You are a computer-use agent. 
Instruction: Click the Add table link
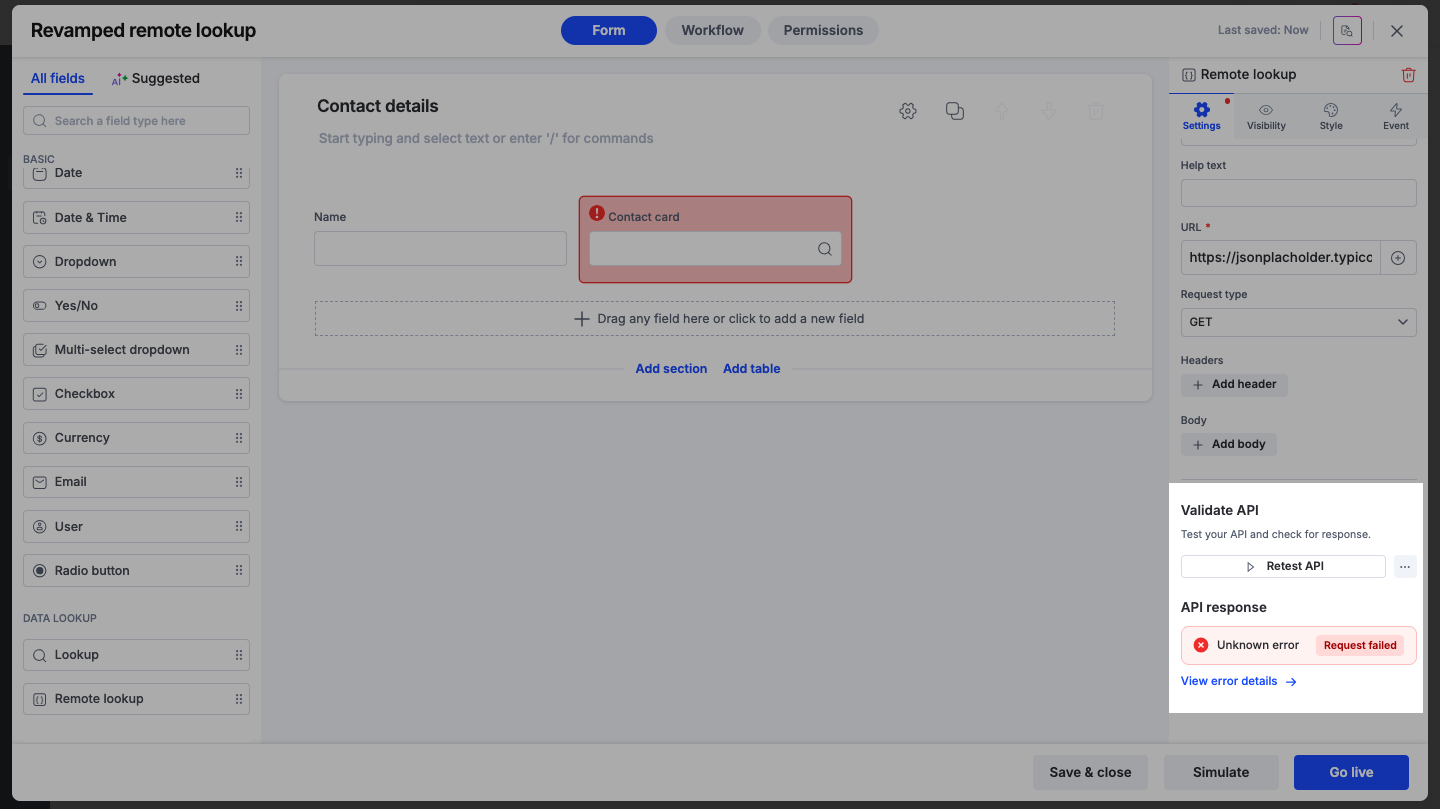pos(752,369)
